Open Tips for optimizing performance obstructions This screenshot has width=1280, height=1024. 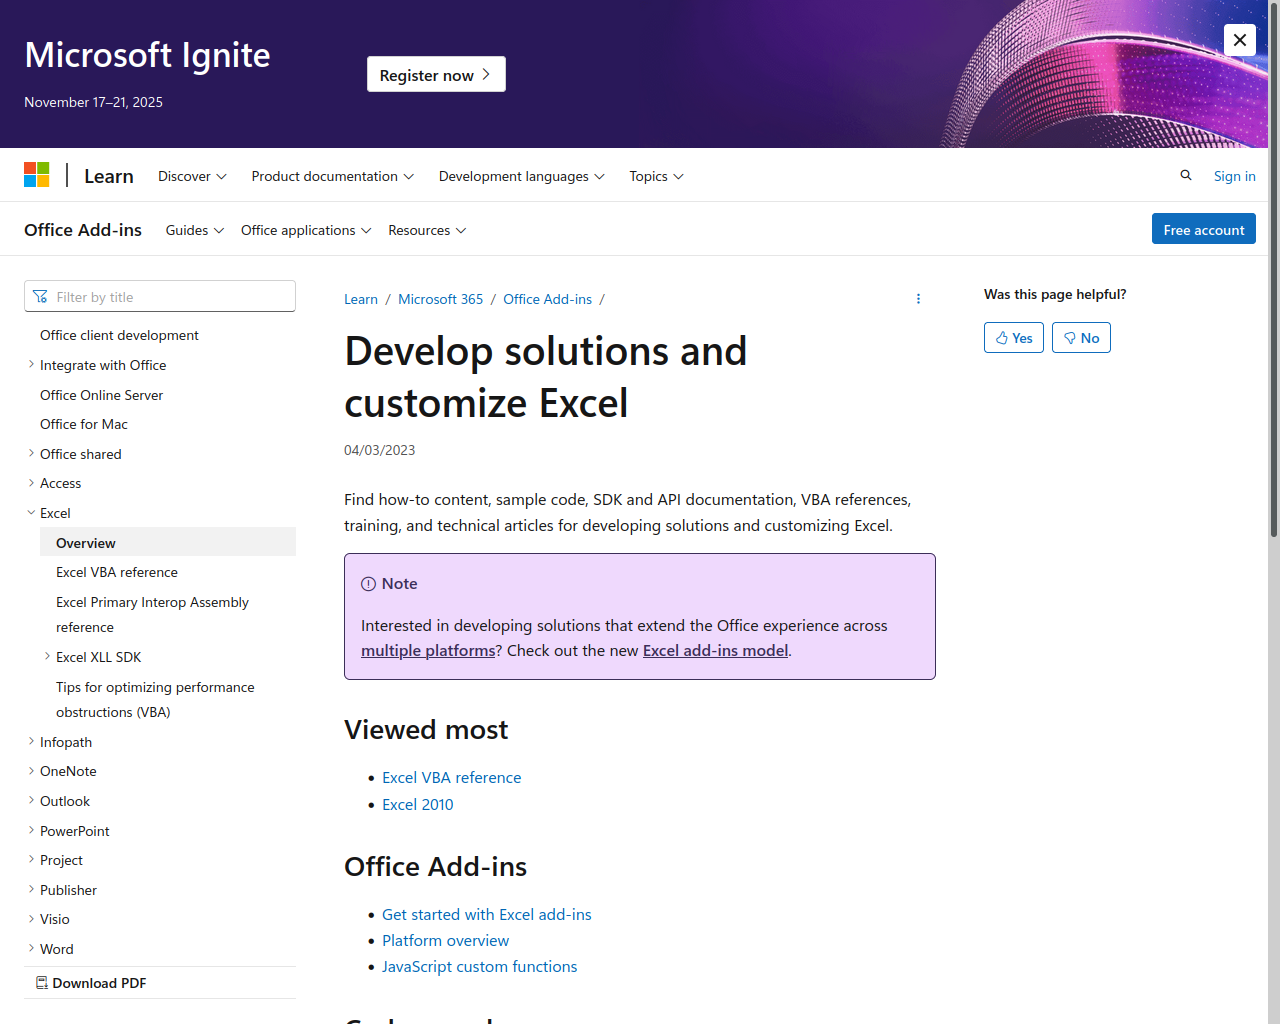point(155,699)
